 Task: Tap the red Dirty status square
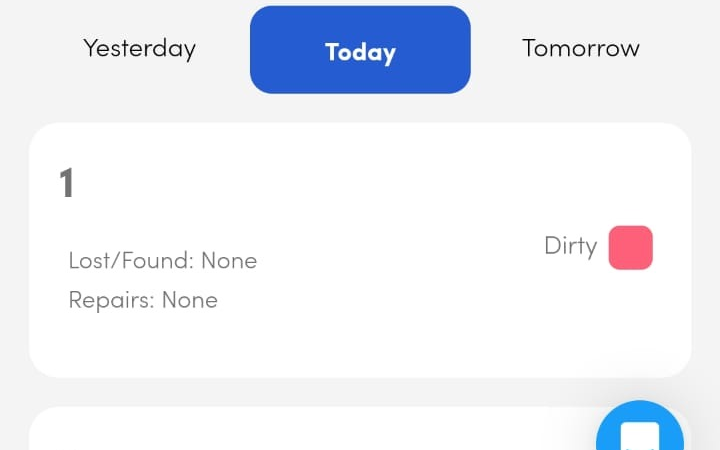click(x=630, y=247)
